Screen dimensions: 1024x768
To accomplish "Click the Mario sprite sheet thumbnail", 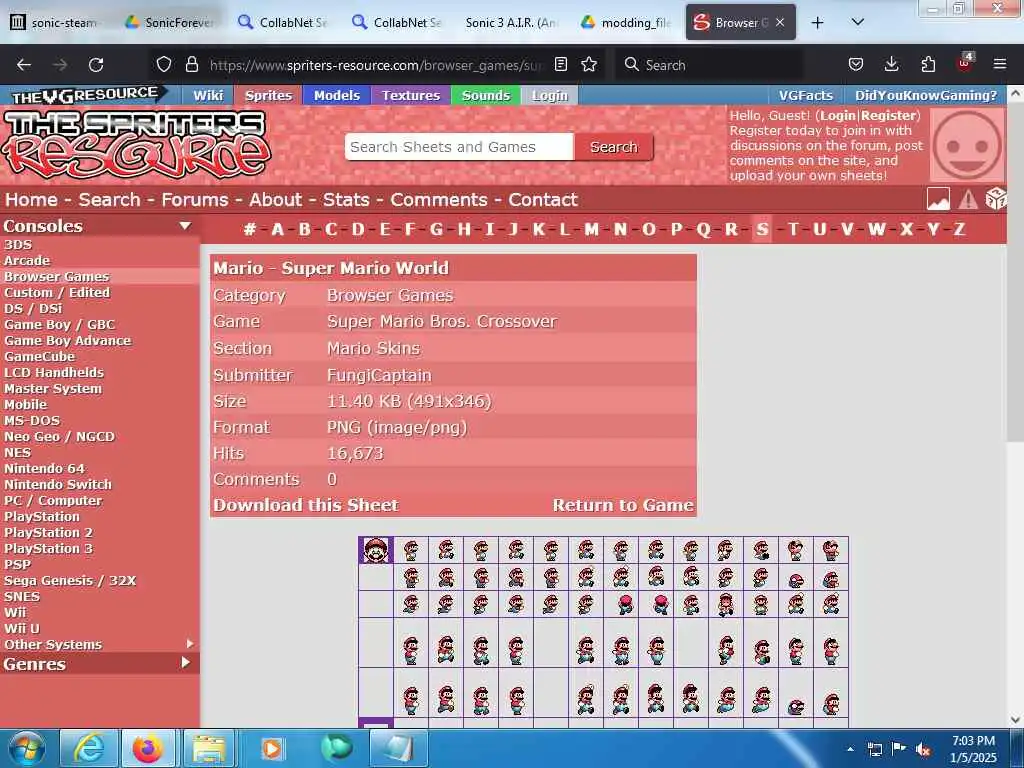I will tap(603, 632).
